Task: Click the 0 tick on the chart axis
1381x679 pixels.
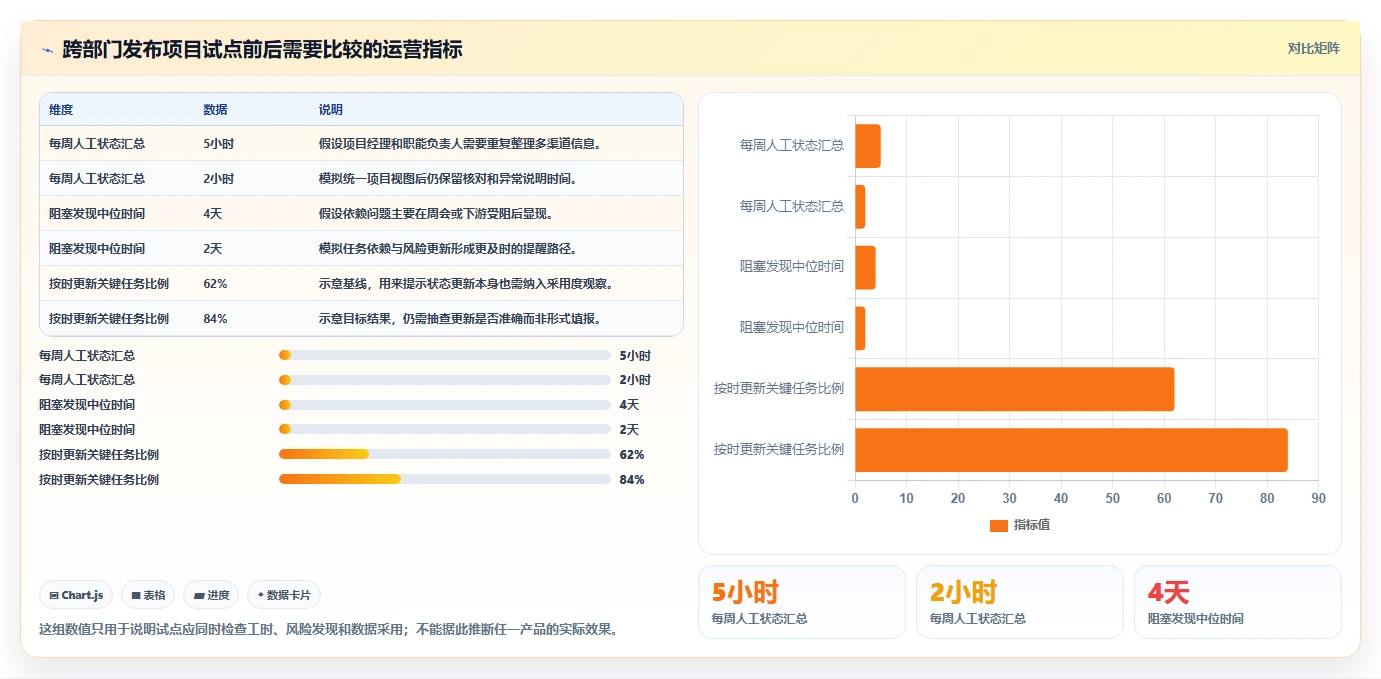Action: click(855, 498)
